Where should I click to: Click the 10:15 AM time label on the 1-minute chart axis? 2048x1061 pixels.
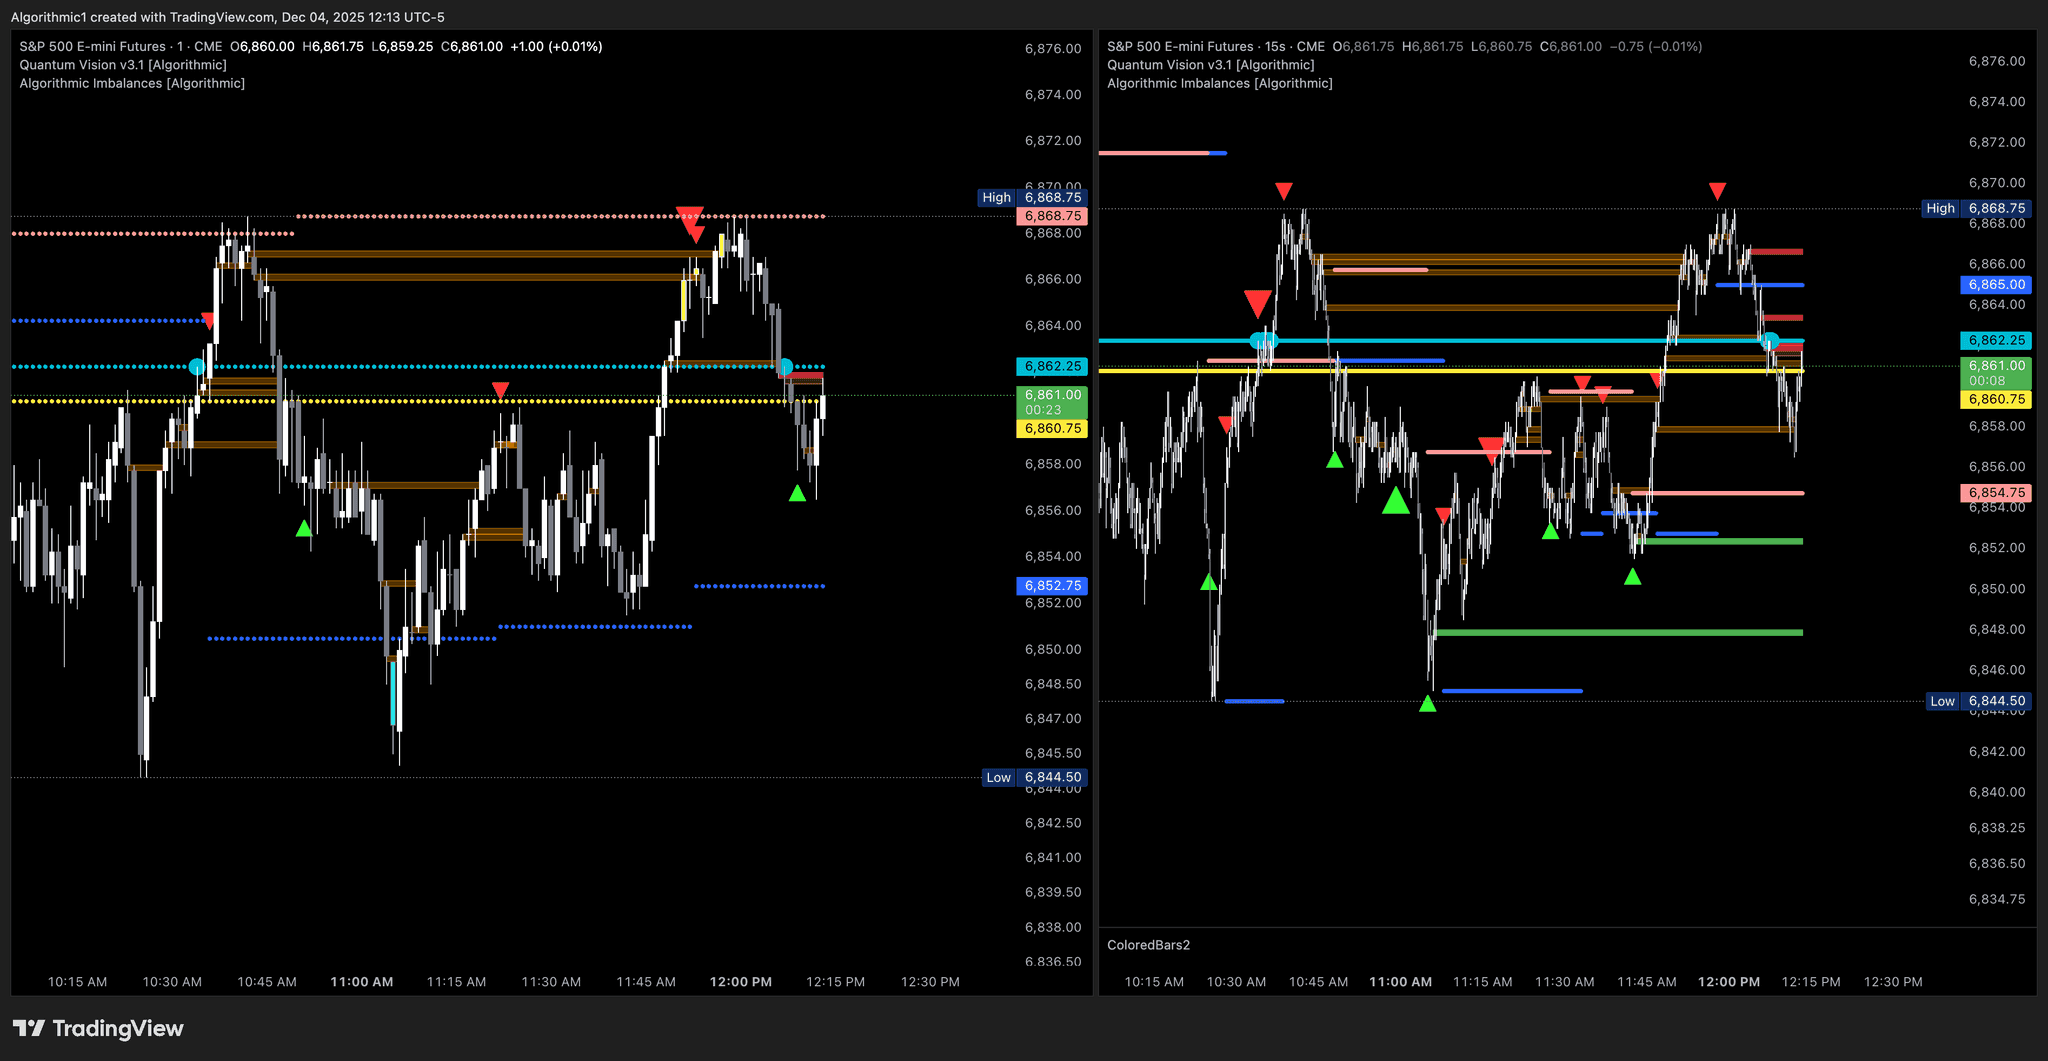(77, 982)
